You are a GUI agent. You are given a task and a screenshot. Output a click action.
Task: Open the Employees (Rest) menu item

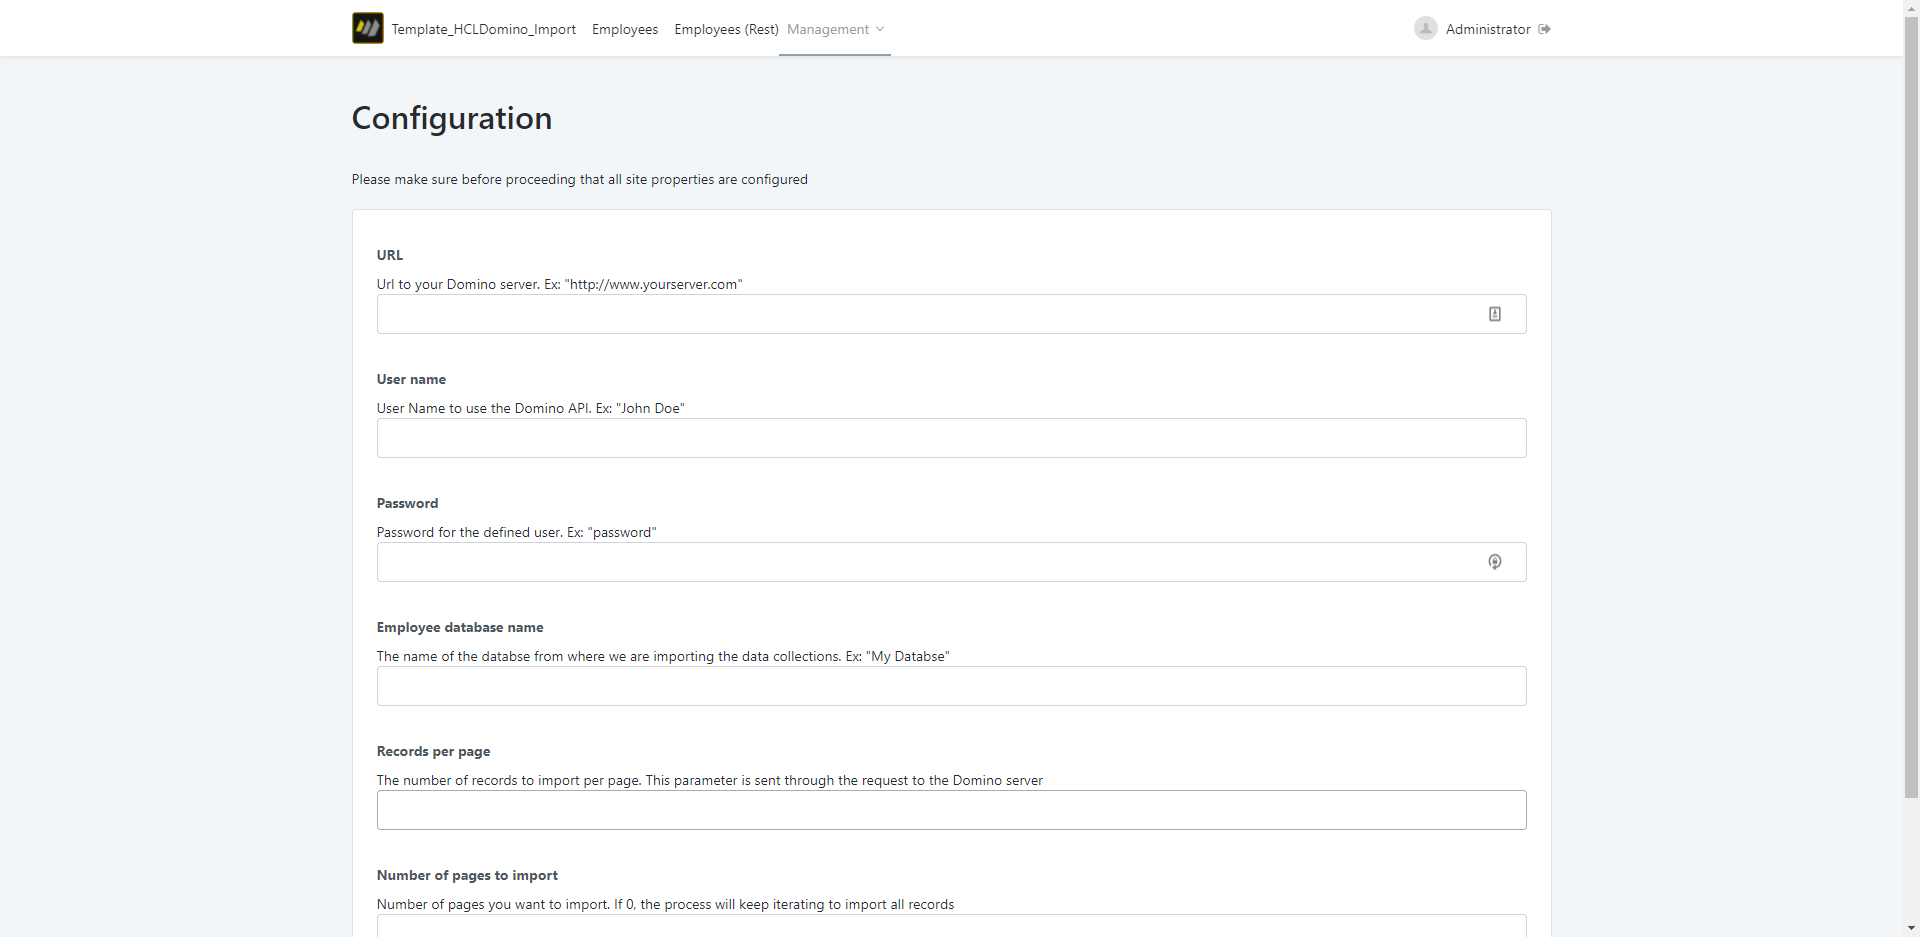726,29
